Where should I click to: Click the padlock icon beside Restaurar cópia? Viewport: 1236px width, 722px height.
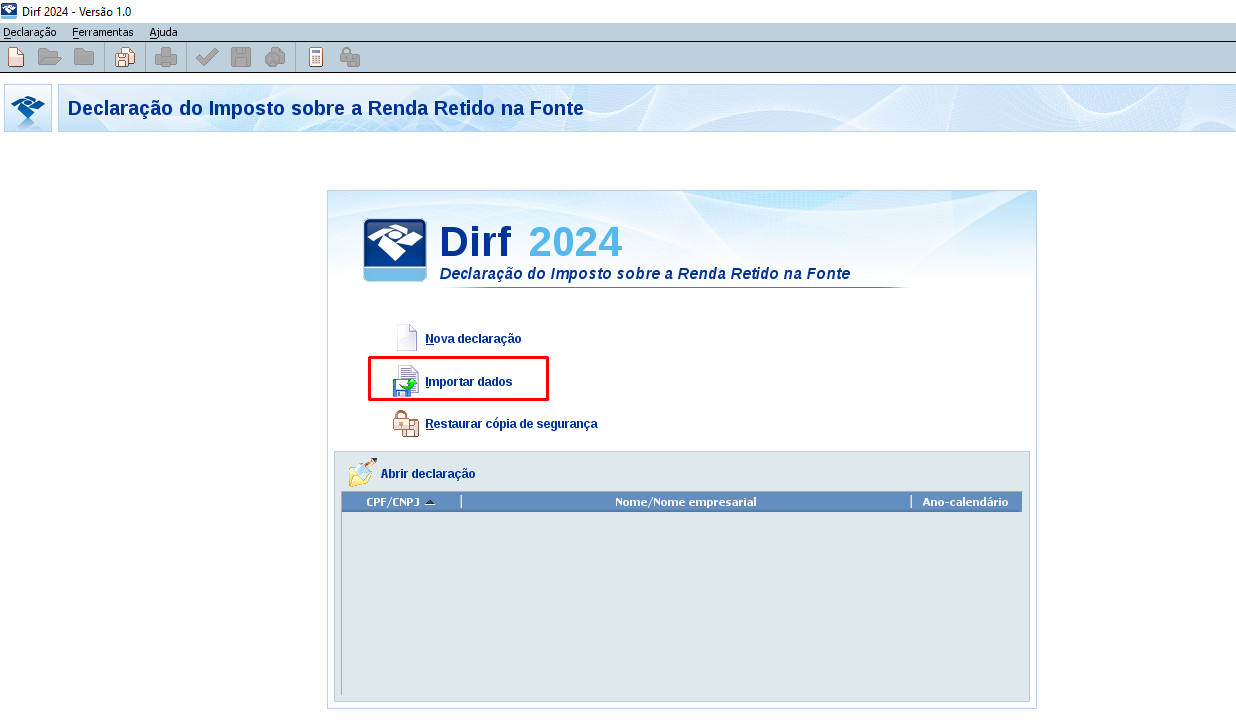pyautogui.click(x=405, y=423)
